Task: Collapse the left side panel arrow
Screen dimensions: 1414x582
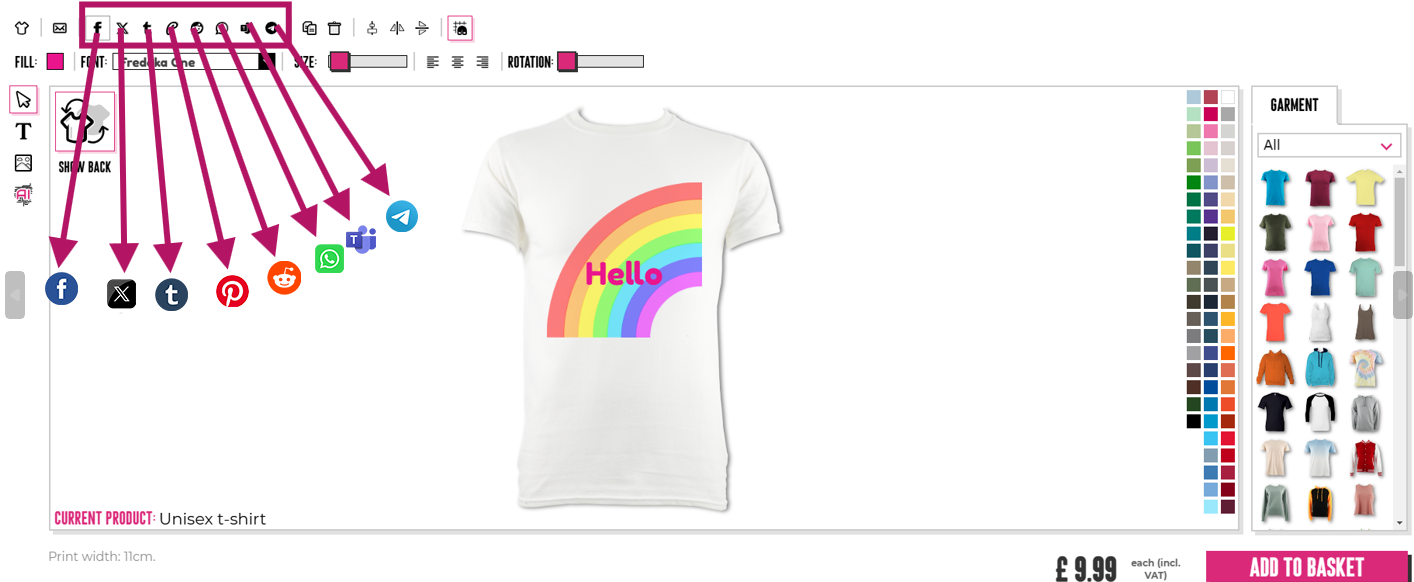Action: (x=14, y=295)
